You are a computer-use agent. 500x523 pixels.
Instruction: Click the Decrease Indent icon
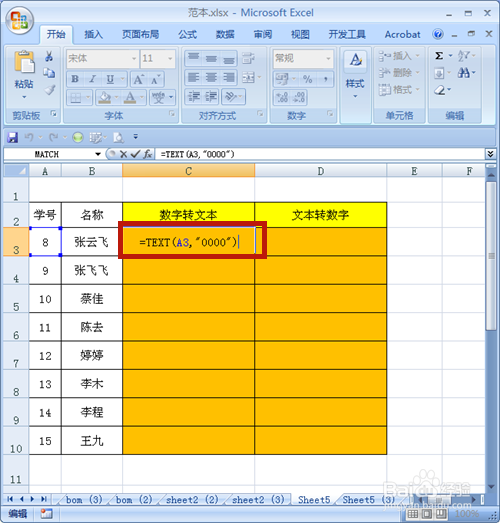pyautogui.click(x=193, y=97)
